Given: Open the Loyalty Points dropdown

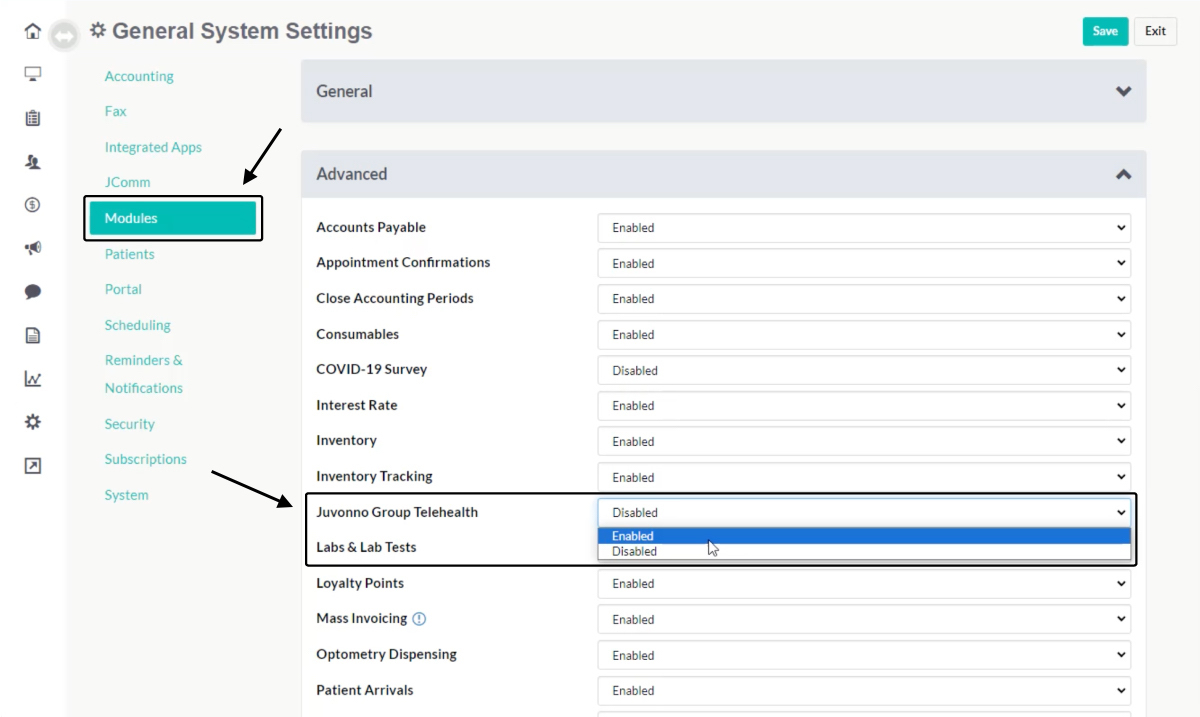Looking at the screenshot, I should tap(864, 584).
